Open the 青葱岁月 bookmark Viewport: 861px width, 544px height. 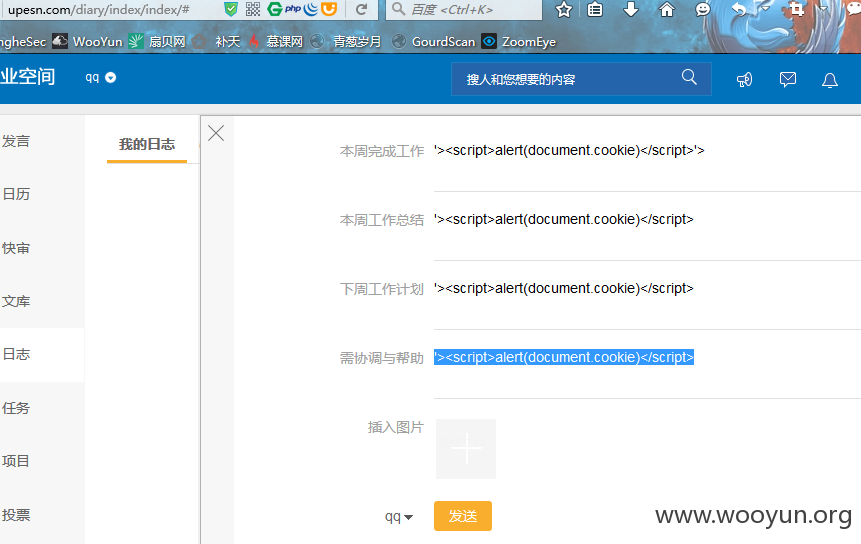345,42
